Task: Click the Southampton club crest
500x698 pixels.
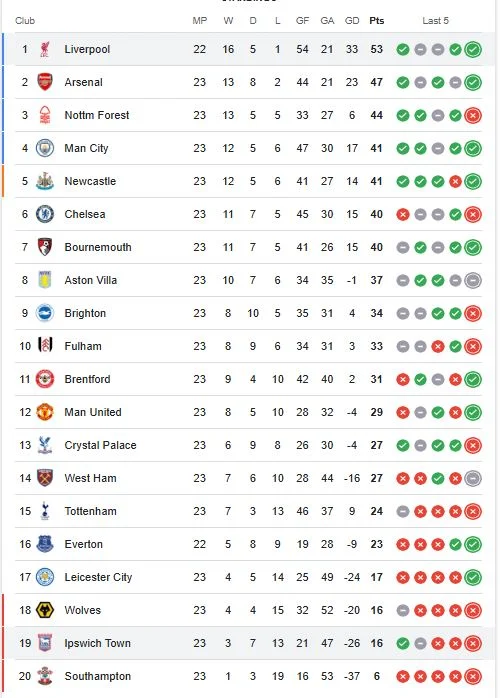Action: click(x=45, y=676)
